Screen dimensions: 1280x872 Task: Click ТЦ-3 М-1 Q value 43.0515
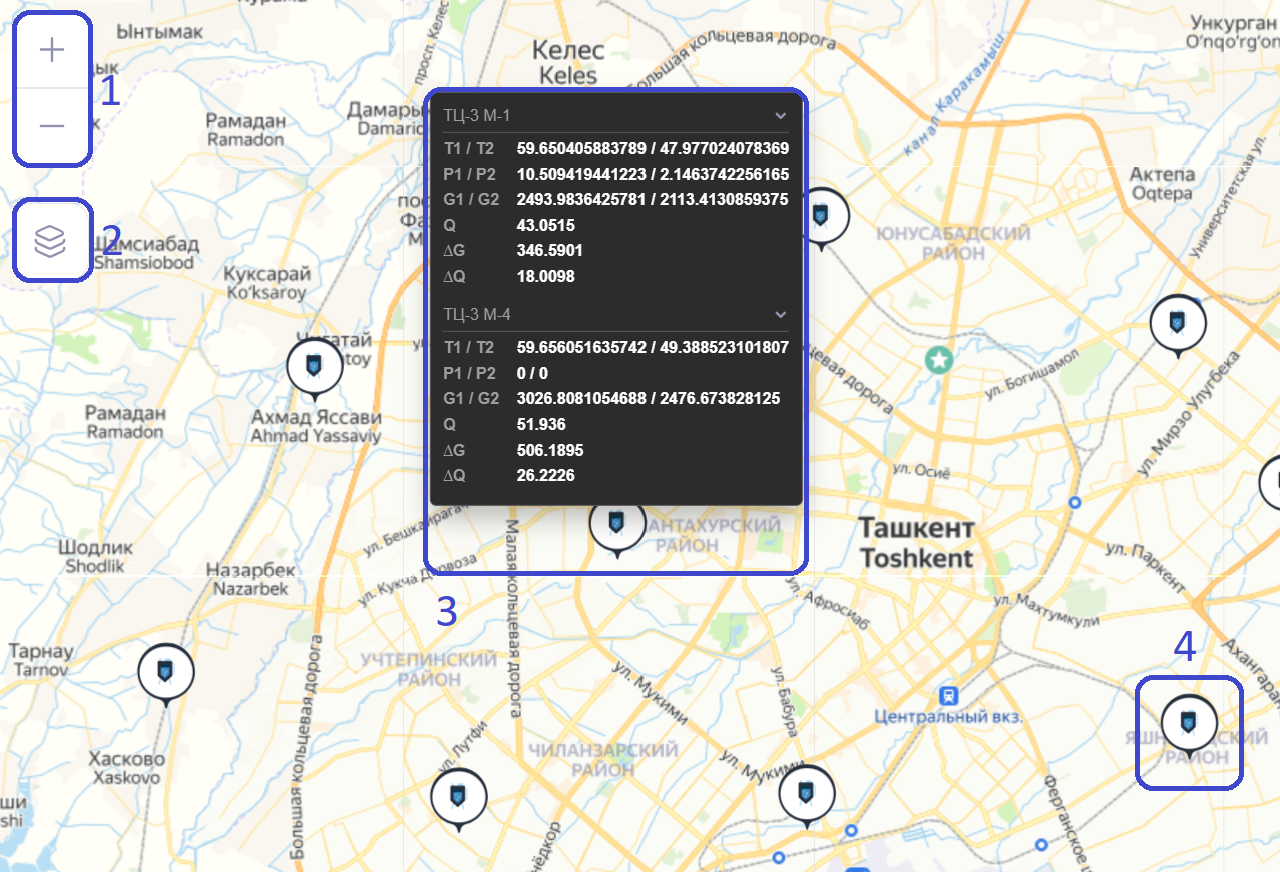tap(545, 225)
